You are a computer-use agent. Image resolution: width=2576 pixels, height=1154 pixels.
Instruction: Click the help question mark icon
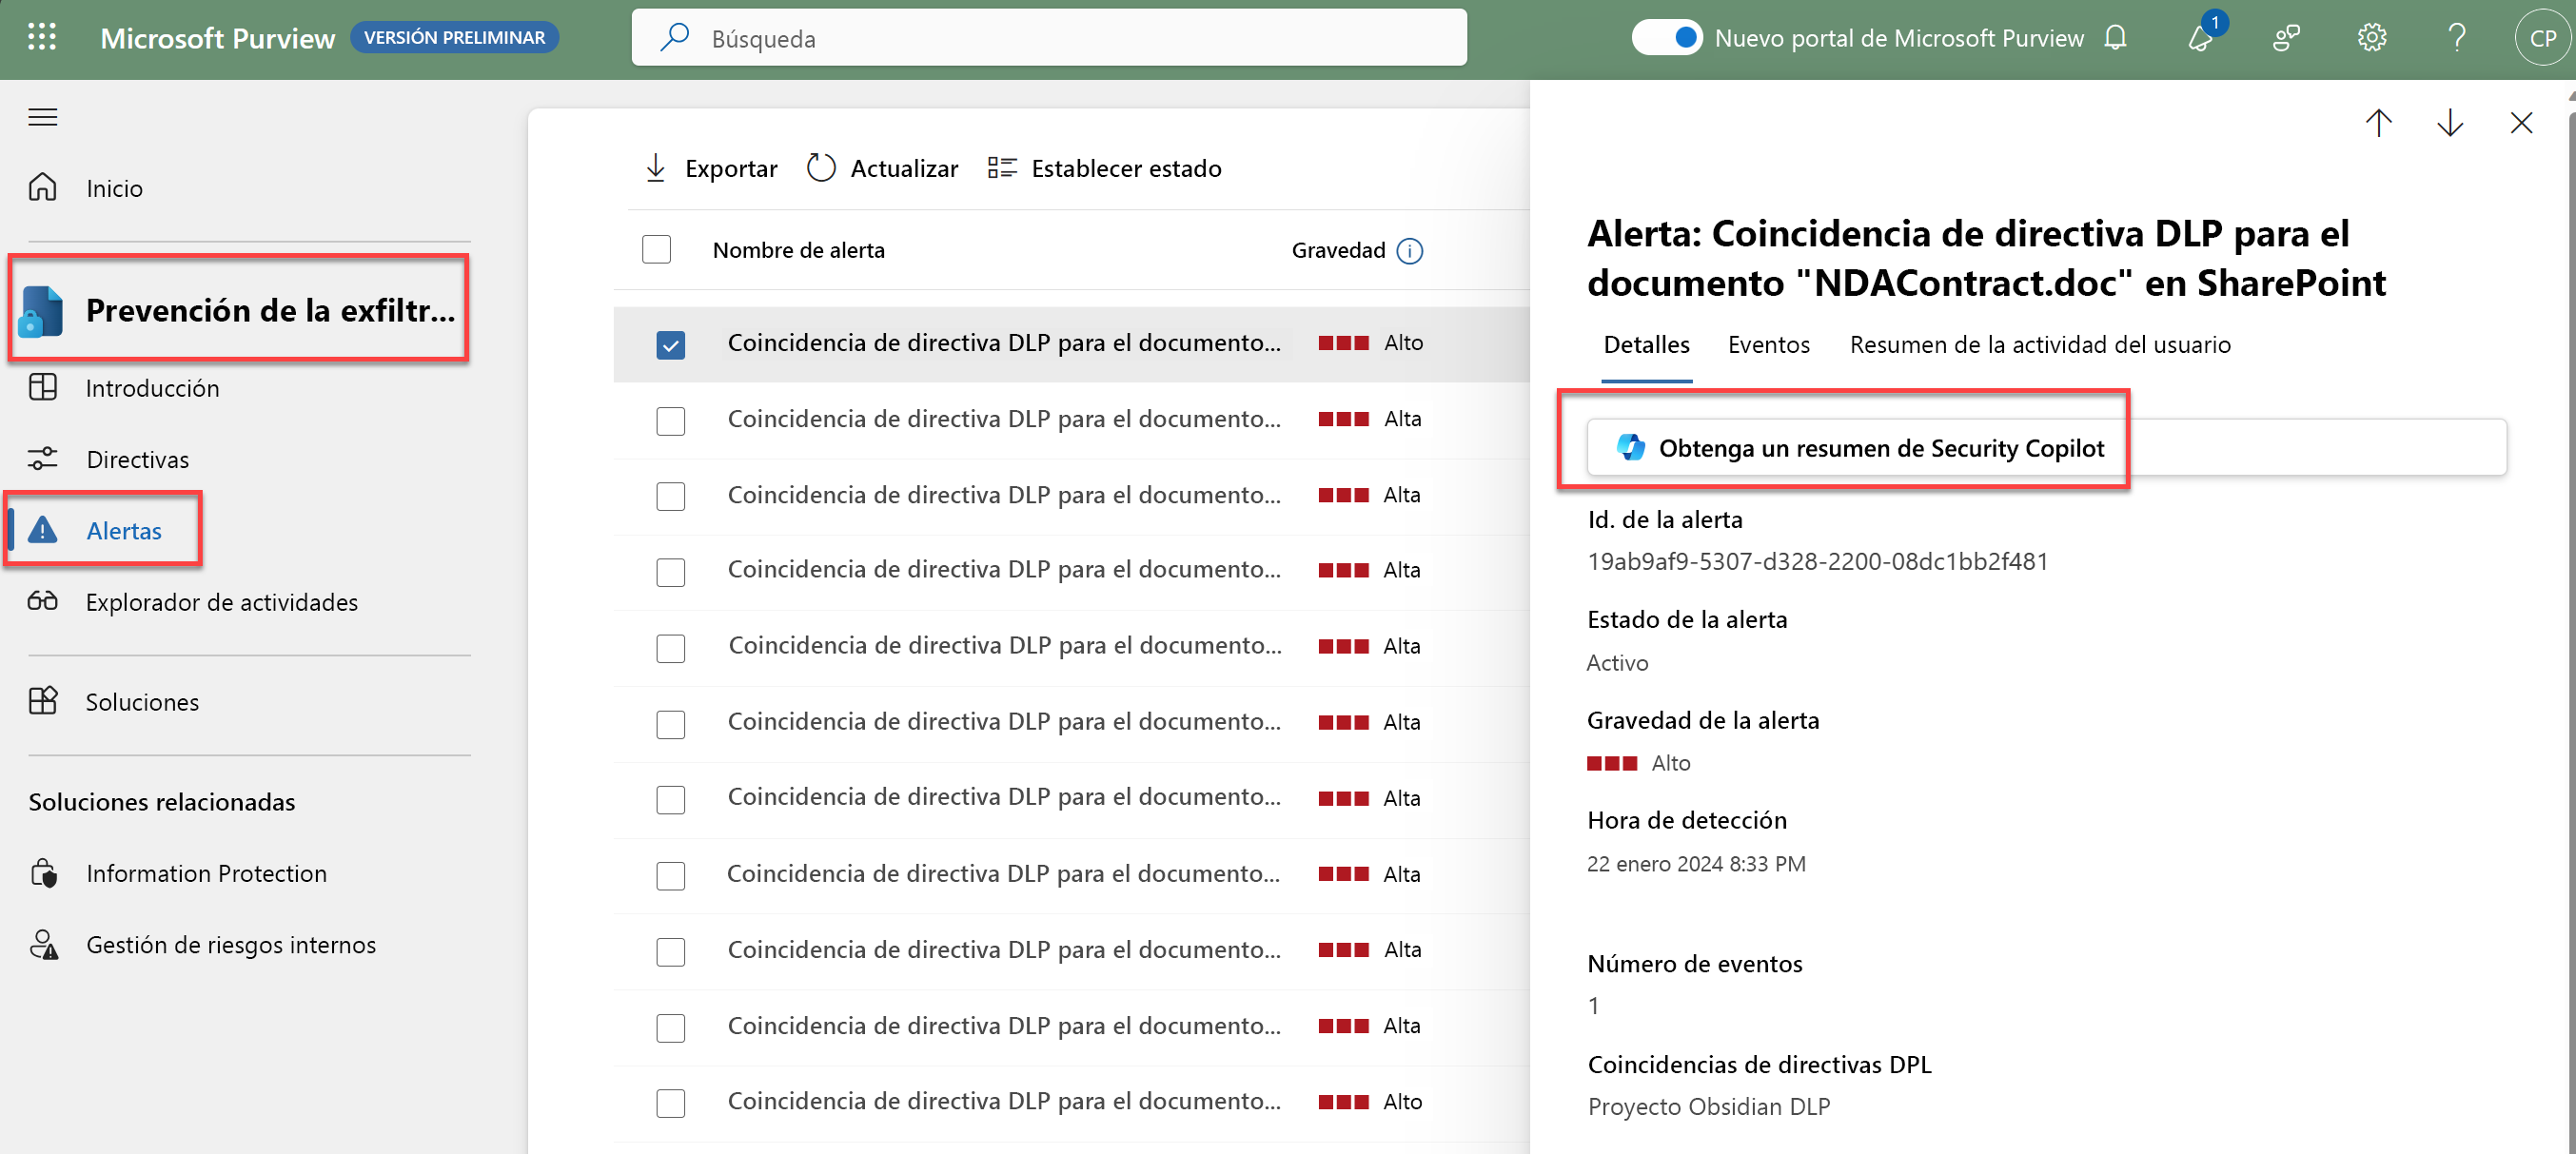(x=2456, y=38)
